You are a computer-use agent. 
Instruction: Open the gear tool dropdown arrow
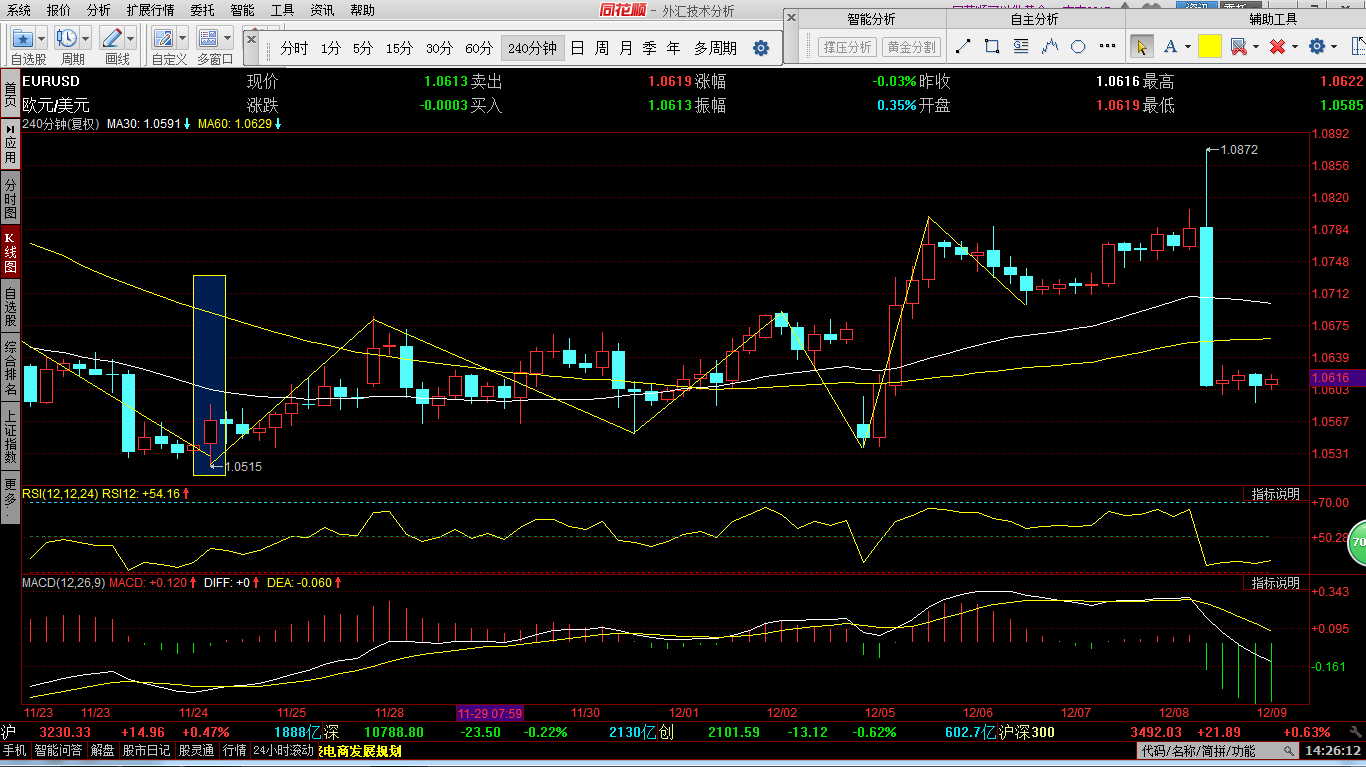point(1335,47)
